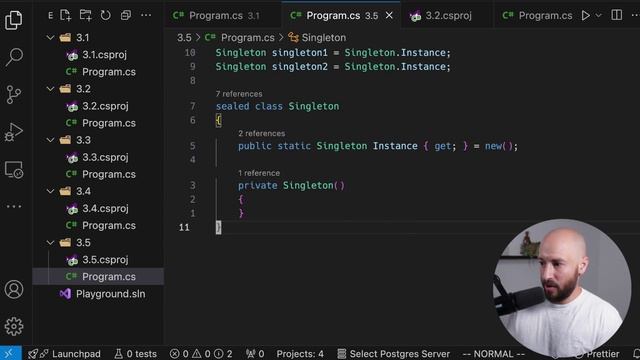Click Projects: 4 in status bar
The width and height of the screenshot is (640, 360).
(x=300, y=353)
